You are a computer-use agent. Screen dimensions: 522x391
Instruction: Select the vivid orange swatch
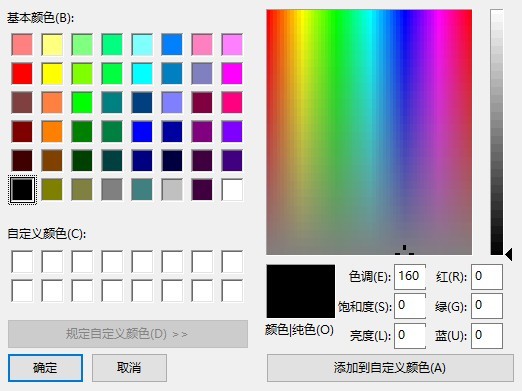pyautogui.click(x=52, y=131)
